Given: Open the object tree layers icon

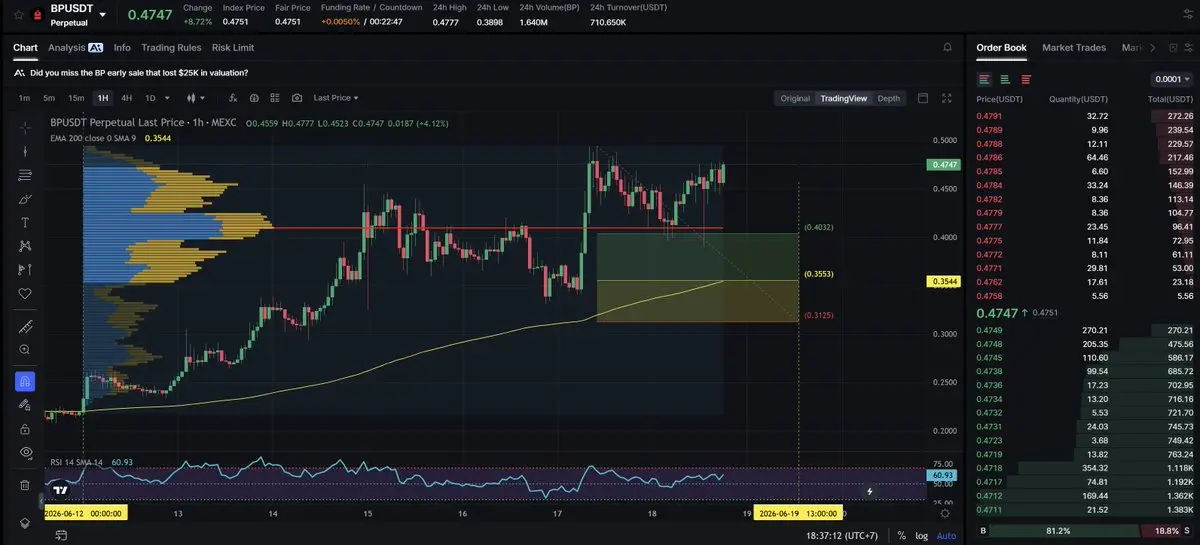Looking at the screenshot, I should click(x=25, y=524).
